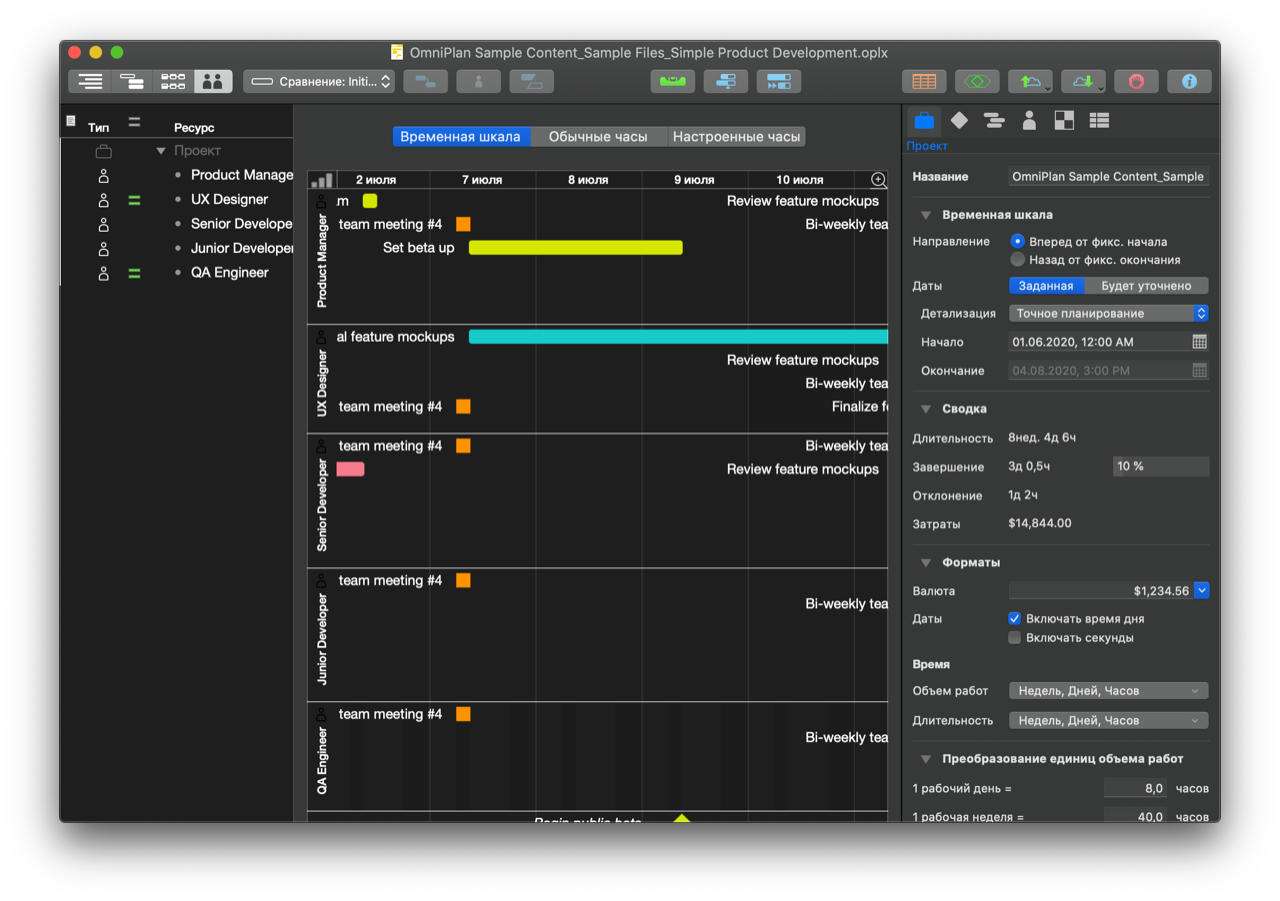This screenshot has width=1280, height=901.
Task: Click the green Level resources icon
Action: pyautogui.click(x=673, y=82)
